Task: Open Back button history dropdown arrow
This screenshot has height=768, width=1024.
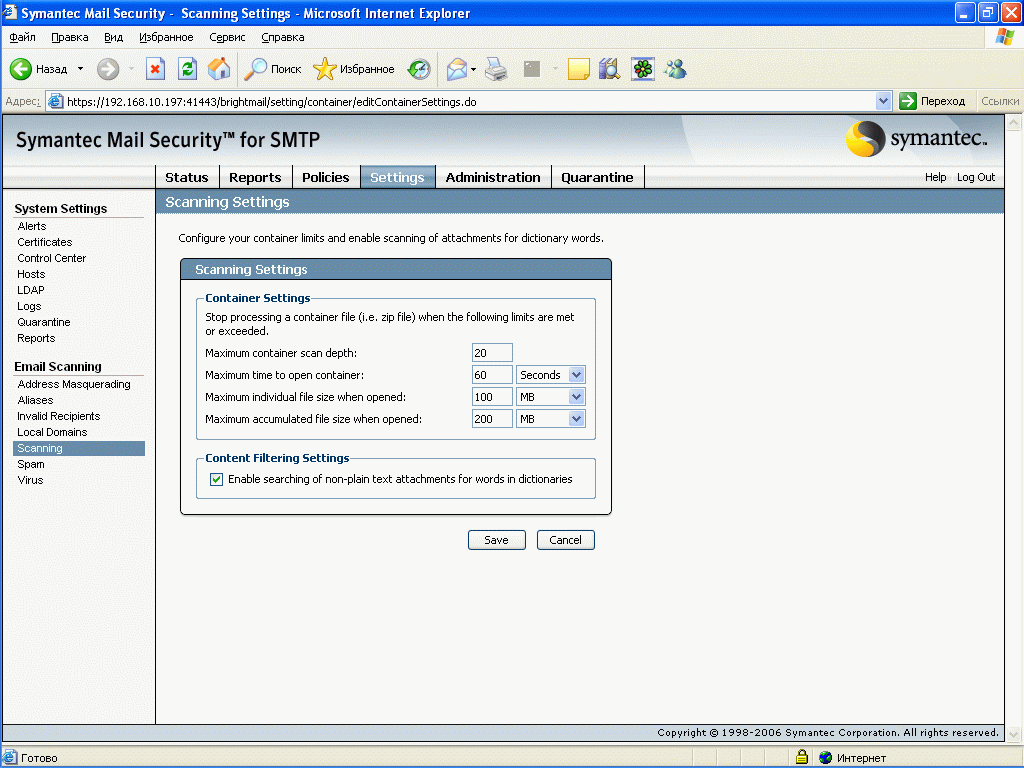Action: 80,69
